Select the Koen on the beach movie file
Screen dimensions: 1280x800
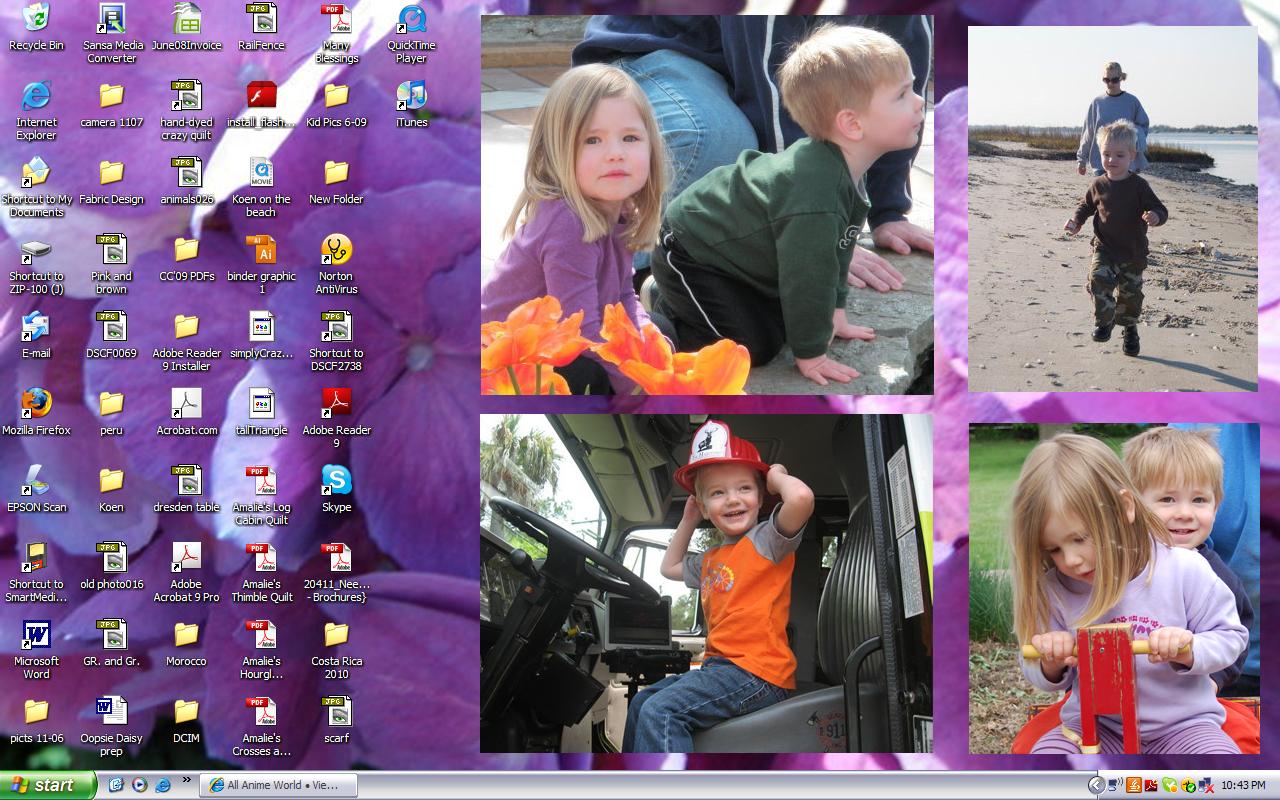pyautogui.click(x=261, y=173)
